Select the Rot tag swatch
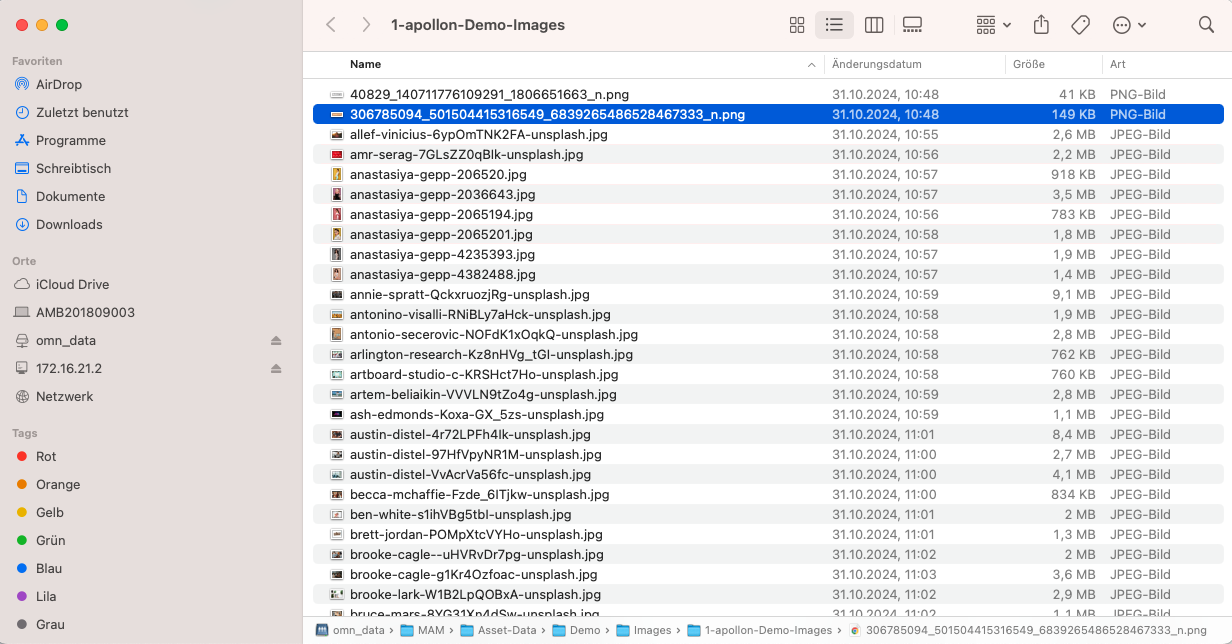 pos(22,454)
